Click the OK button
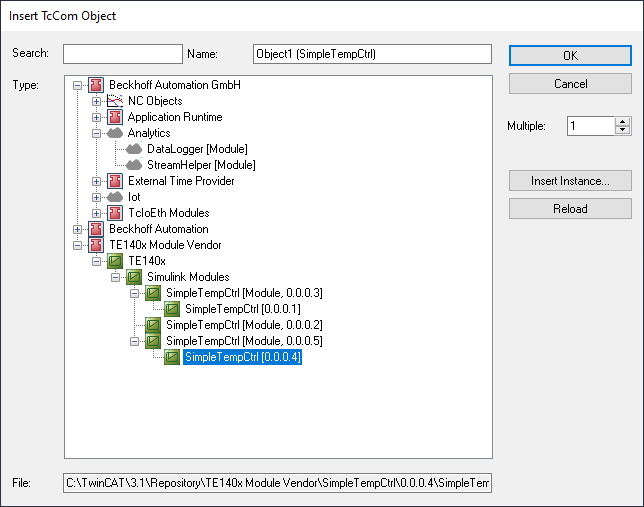This screenshot has height=507, width=644. coord(570,55)
